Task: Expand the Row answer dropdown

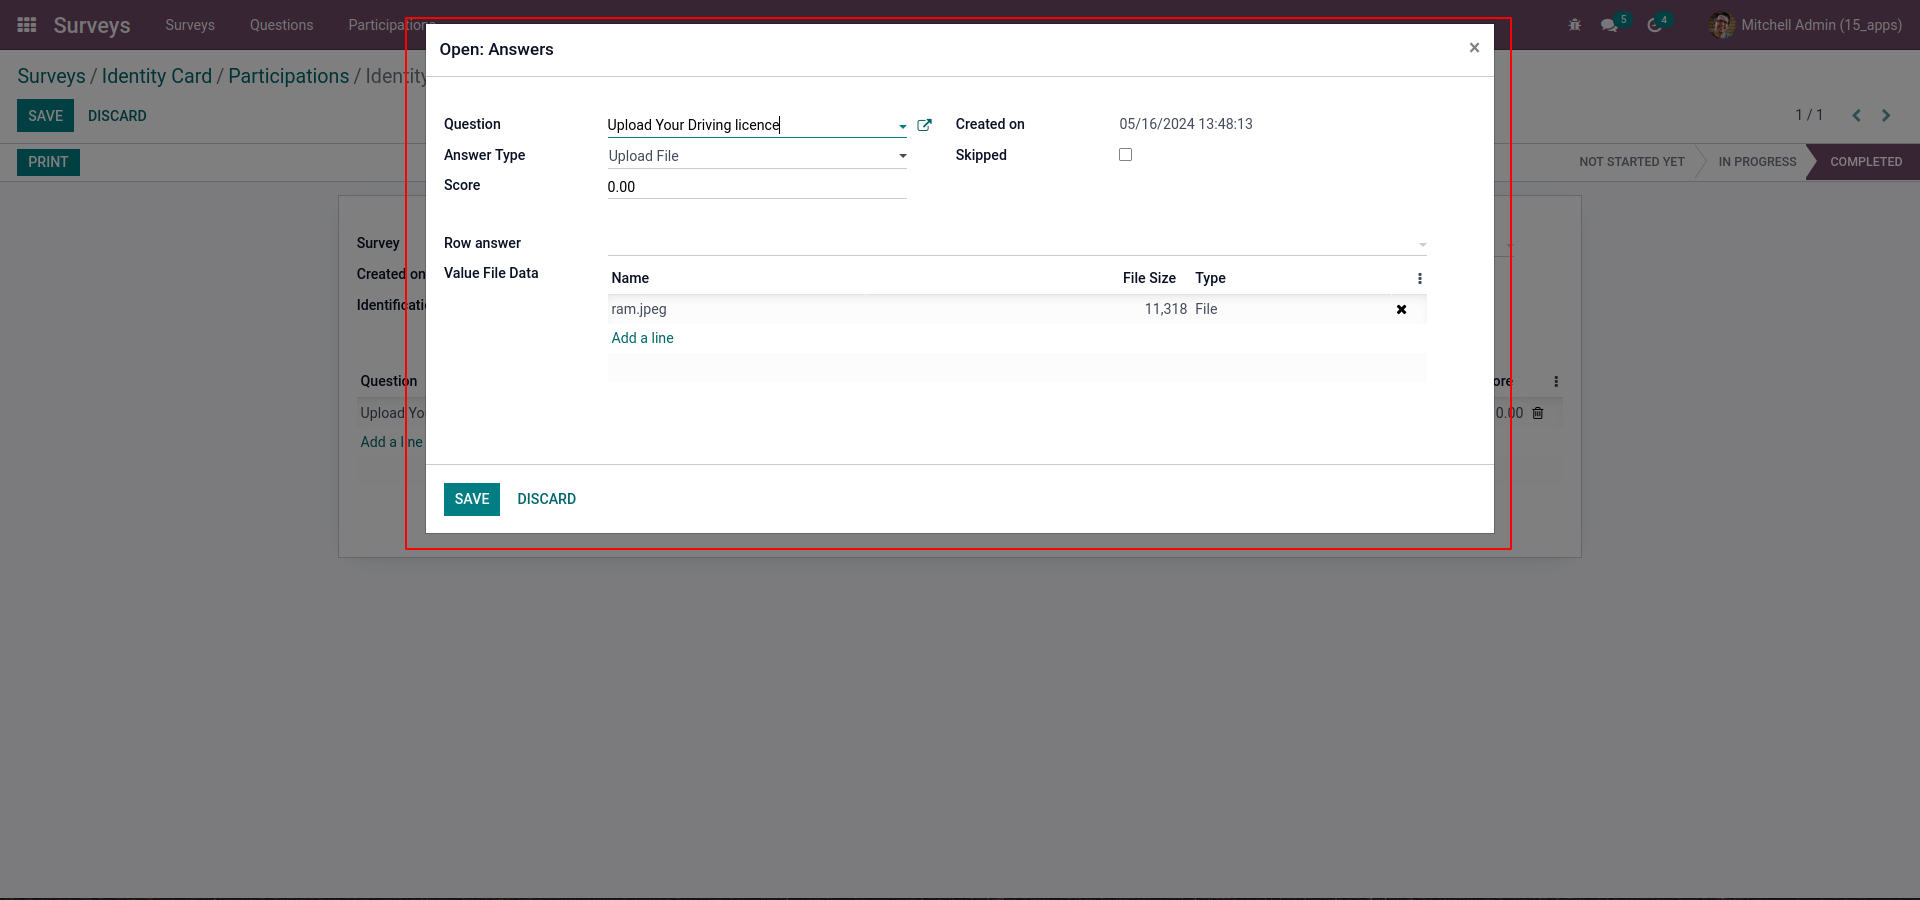Action: pyautogui.click(x=1422, y=244)
